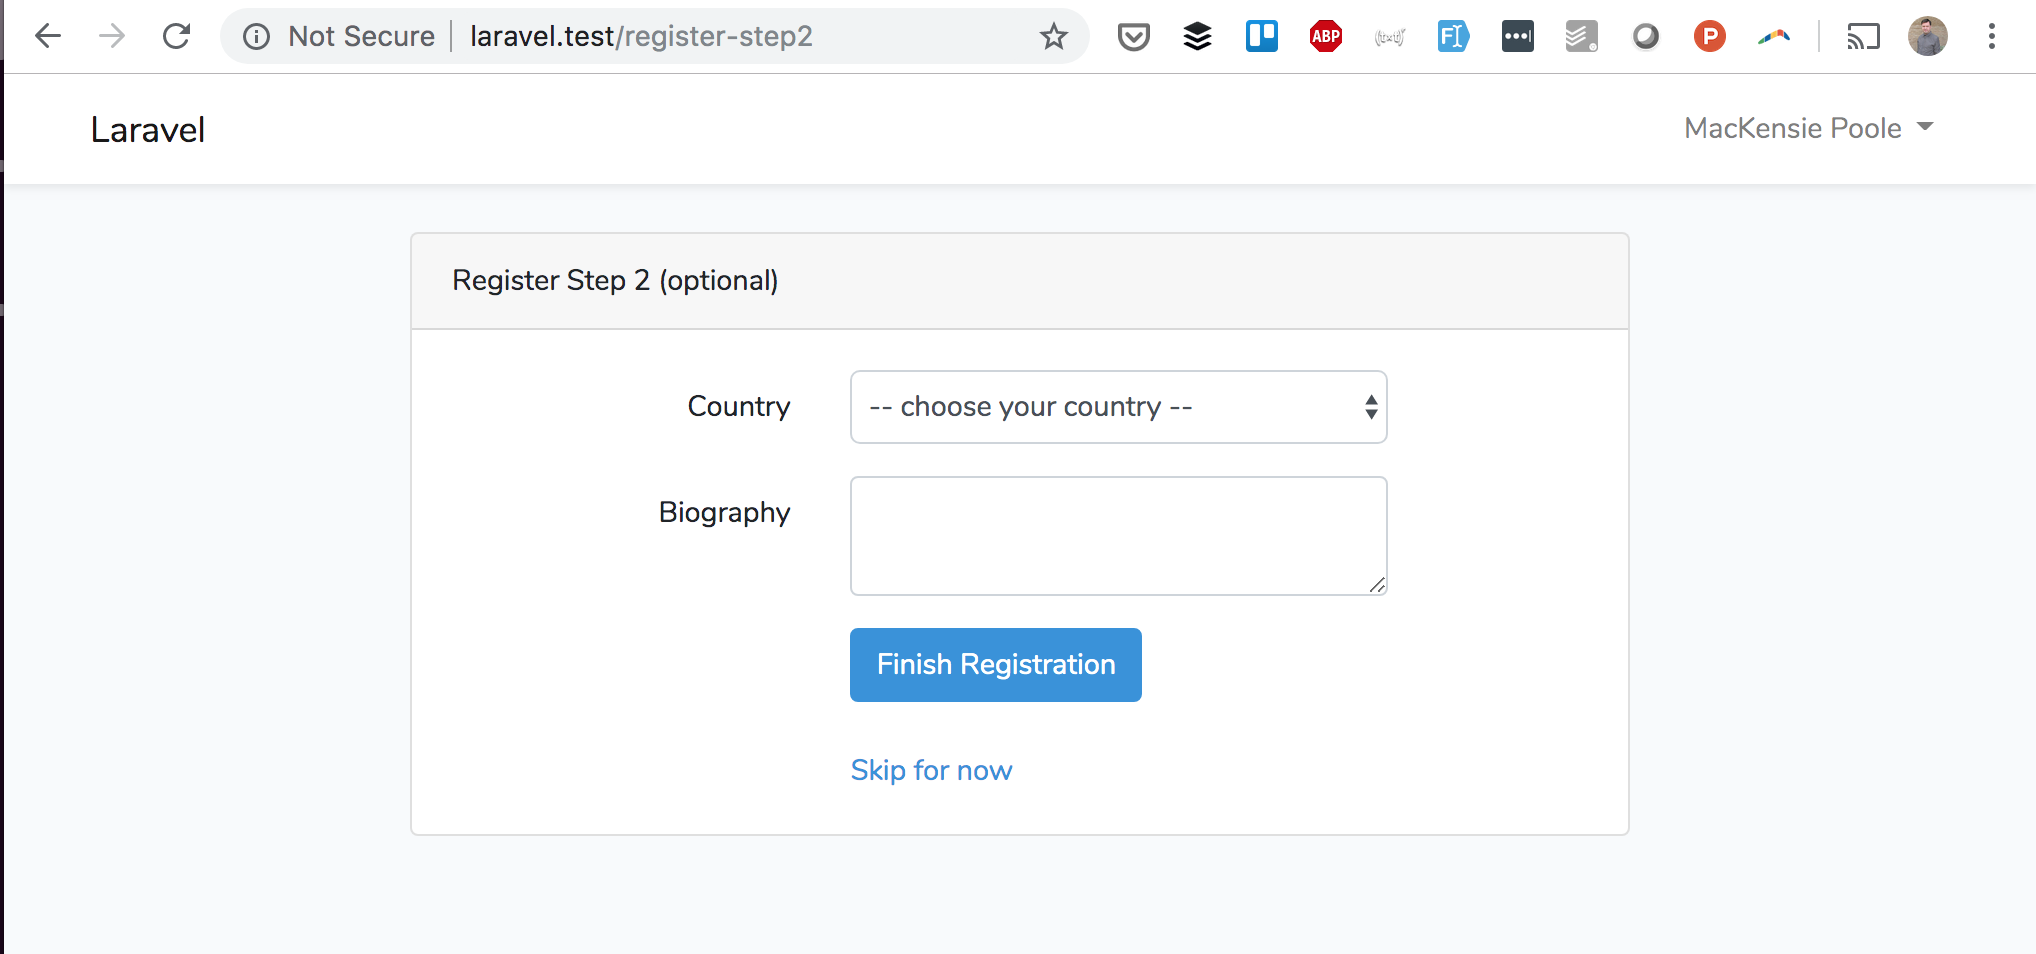The image size is (2036, 954).
Task: Open the MacKensie Poole account dropdown
Action: pos(1806,128)
